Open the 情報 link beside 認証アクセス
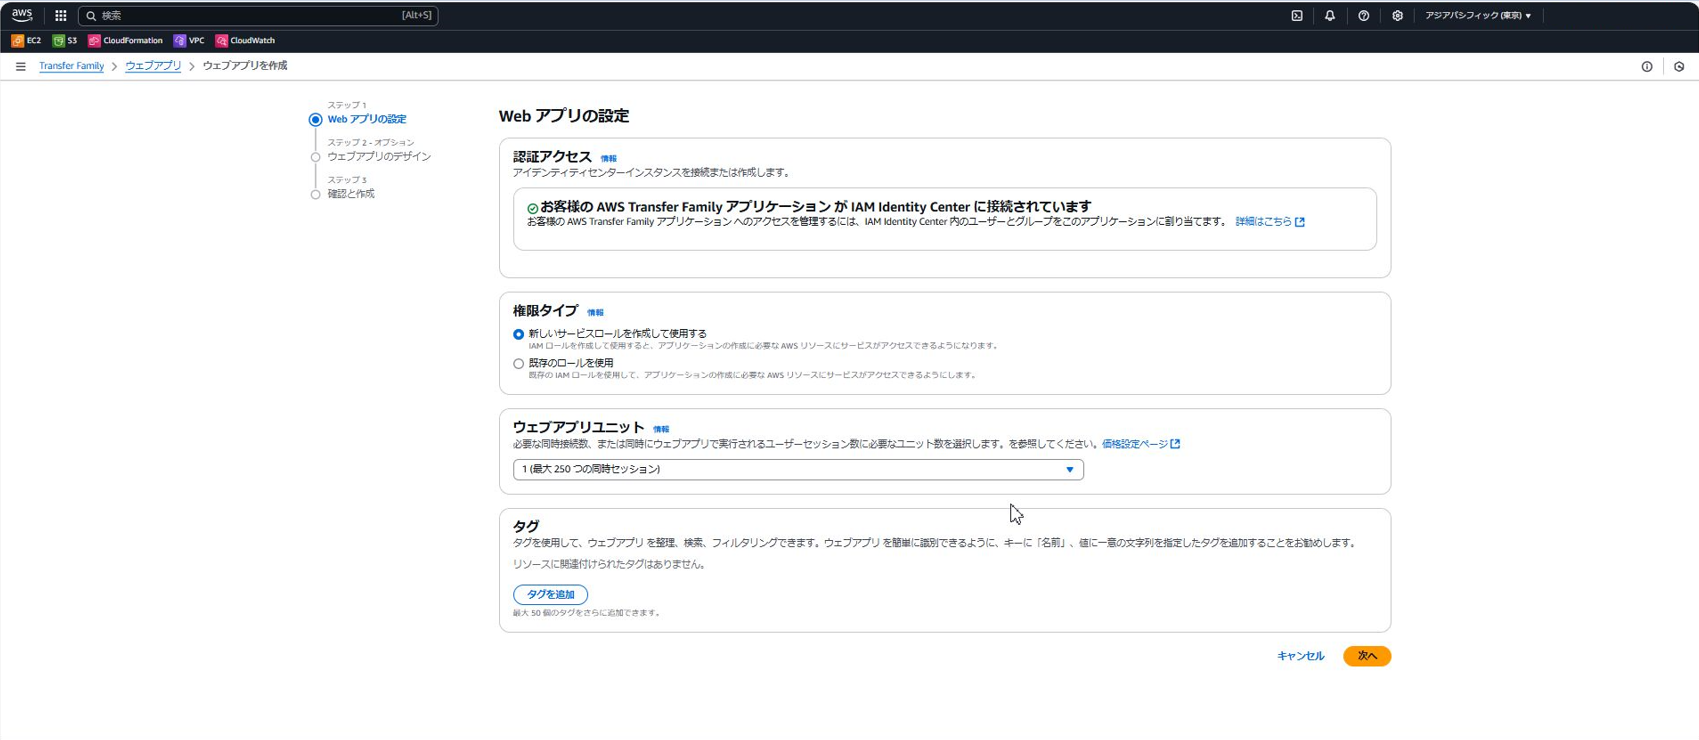The height and width of the screenshot is (740, 1699). tap(608, 159)
